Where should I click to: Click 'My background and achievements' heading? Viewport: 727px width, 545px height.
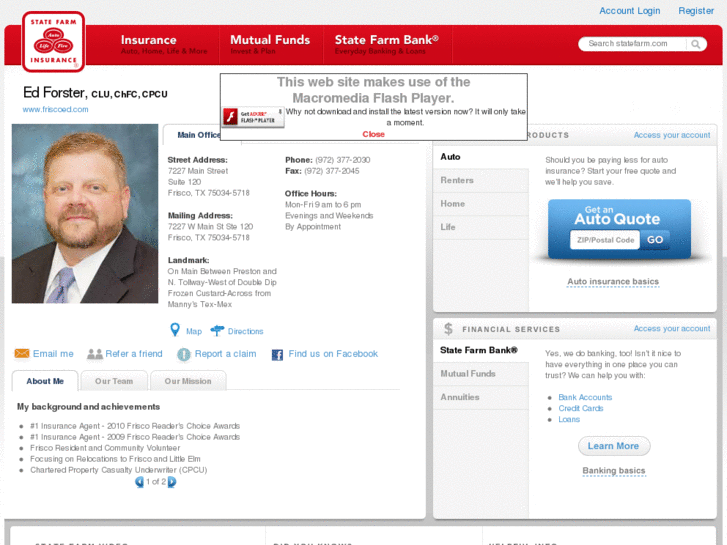(89, 407)
